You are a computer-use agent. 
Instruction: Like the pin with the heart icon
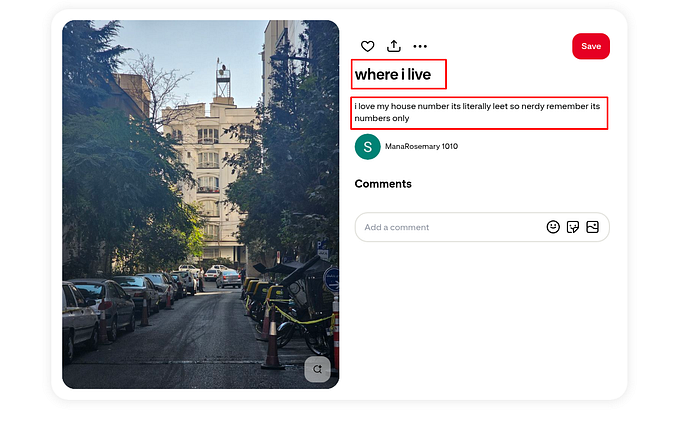tap(367, 46)
